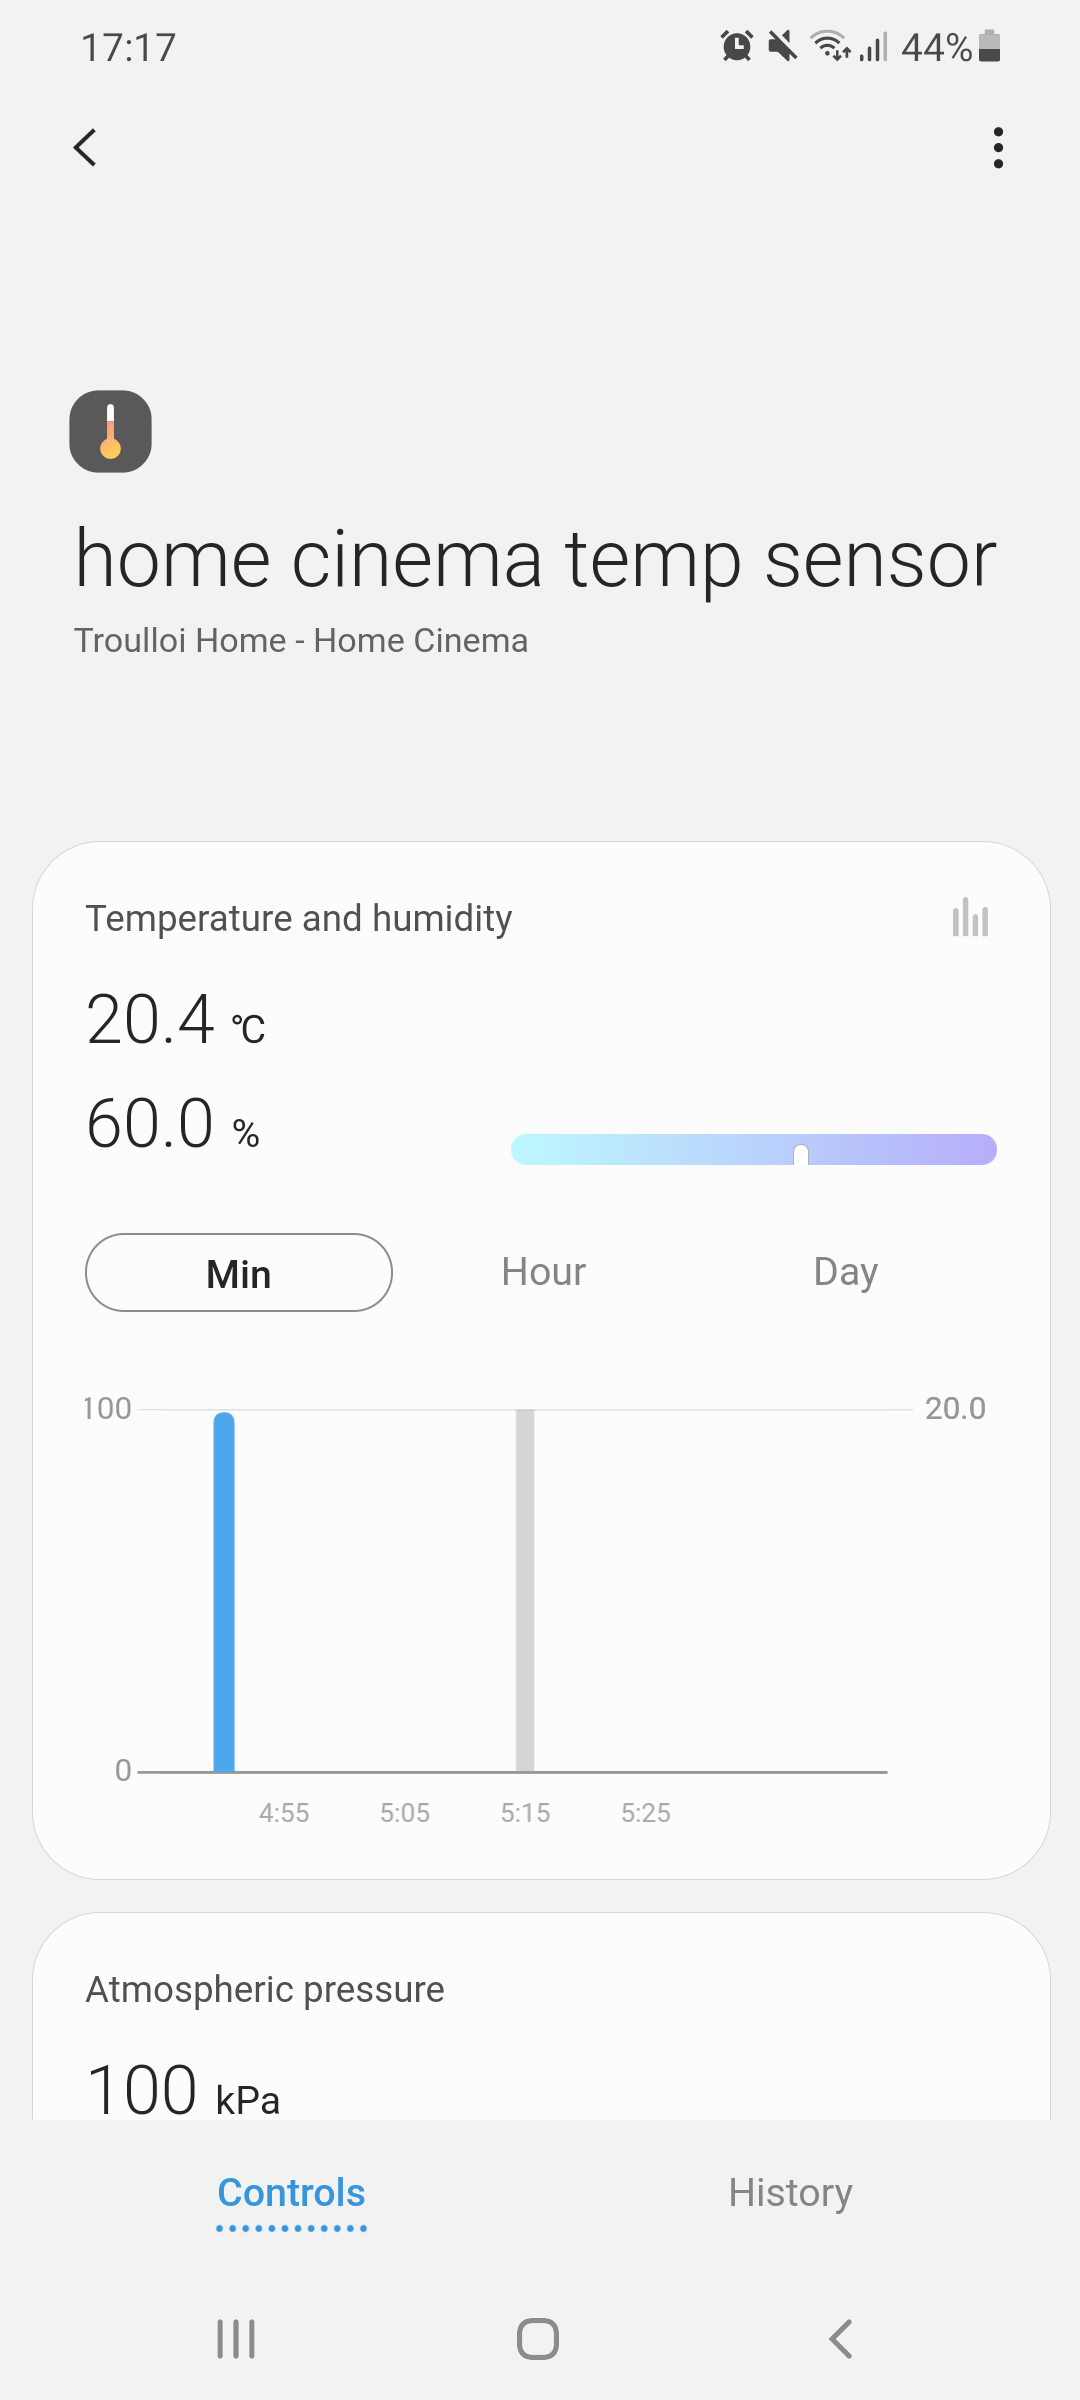Select the Min time range
Viewport: 1080px width, 2400px height.
click(x=239, y=1273)
